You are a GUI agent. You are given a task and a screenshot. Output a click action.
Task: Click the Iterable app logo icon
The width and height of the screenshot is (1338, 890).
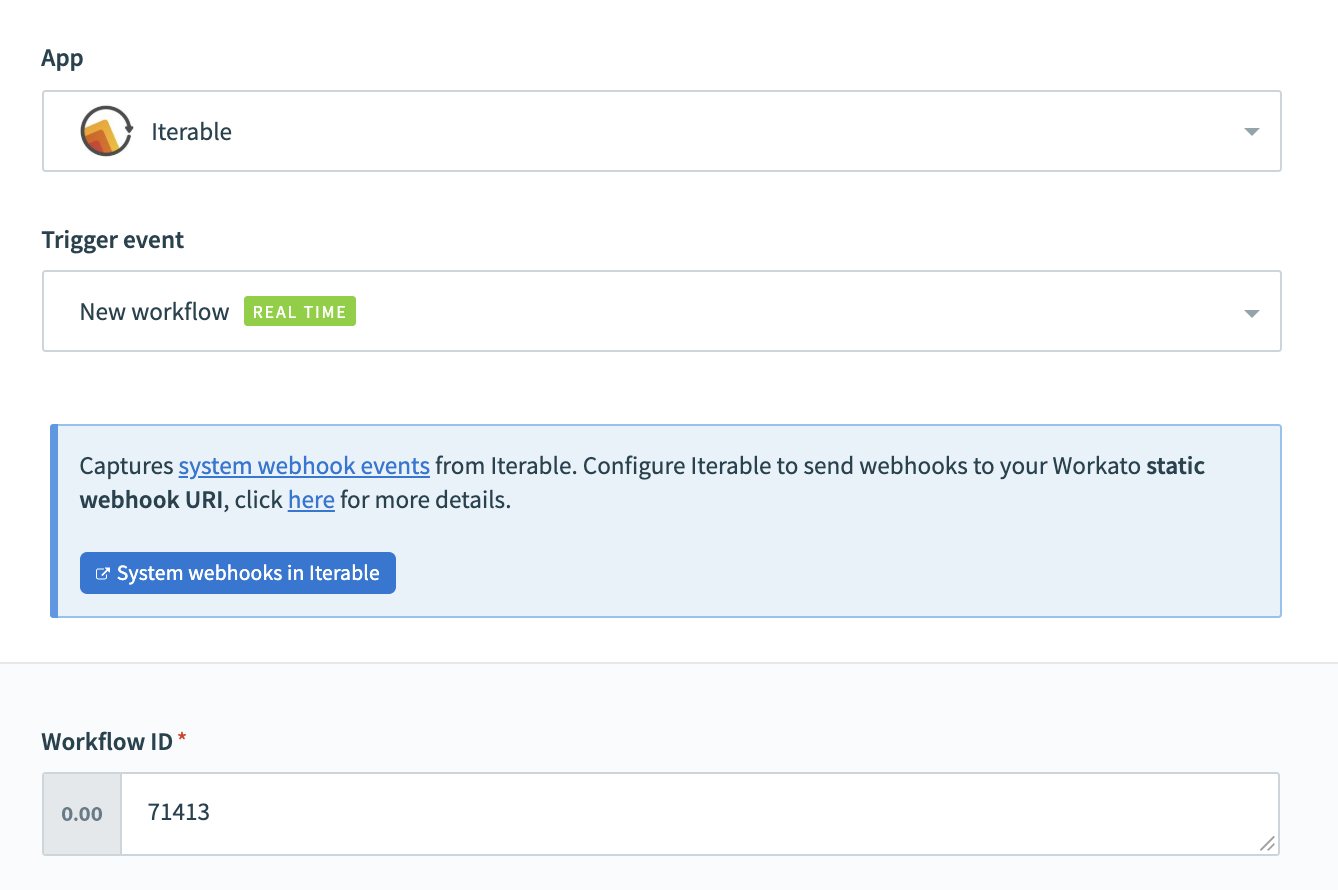[106, 131]
